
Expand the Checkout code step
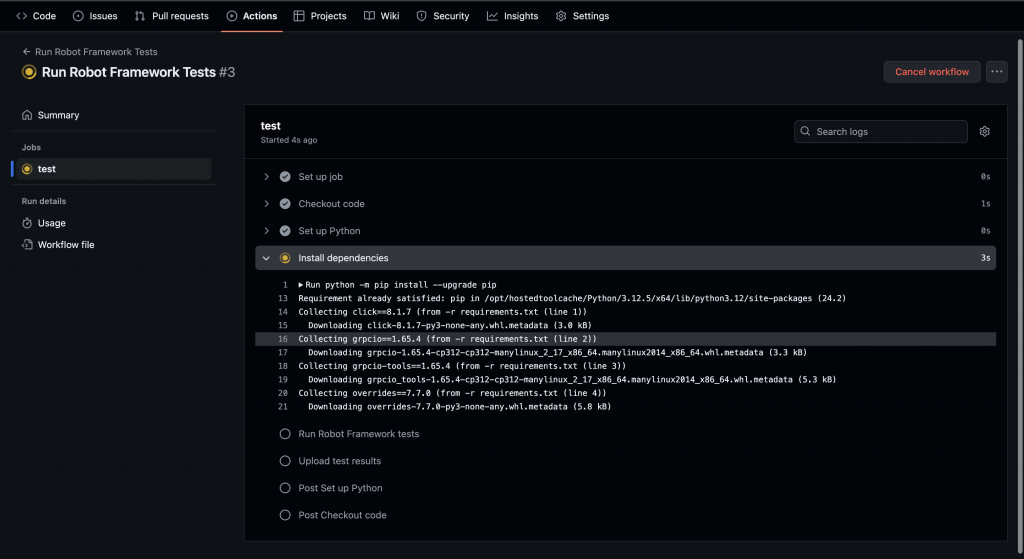click(x=267, y=204)
